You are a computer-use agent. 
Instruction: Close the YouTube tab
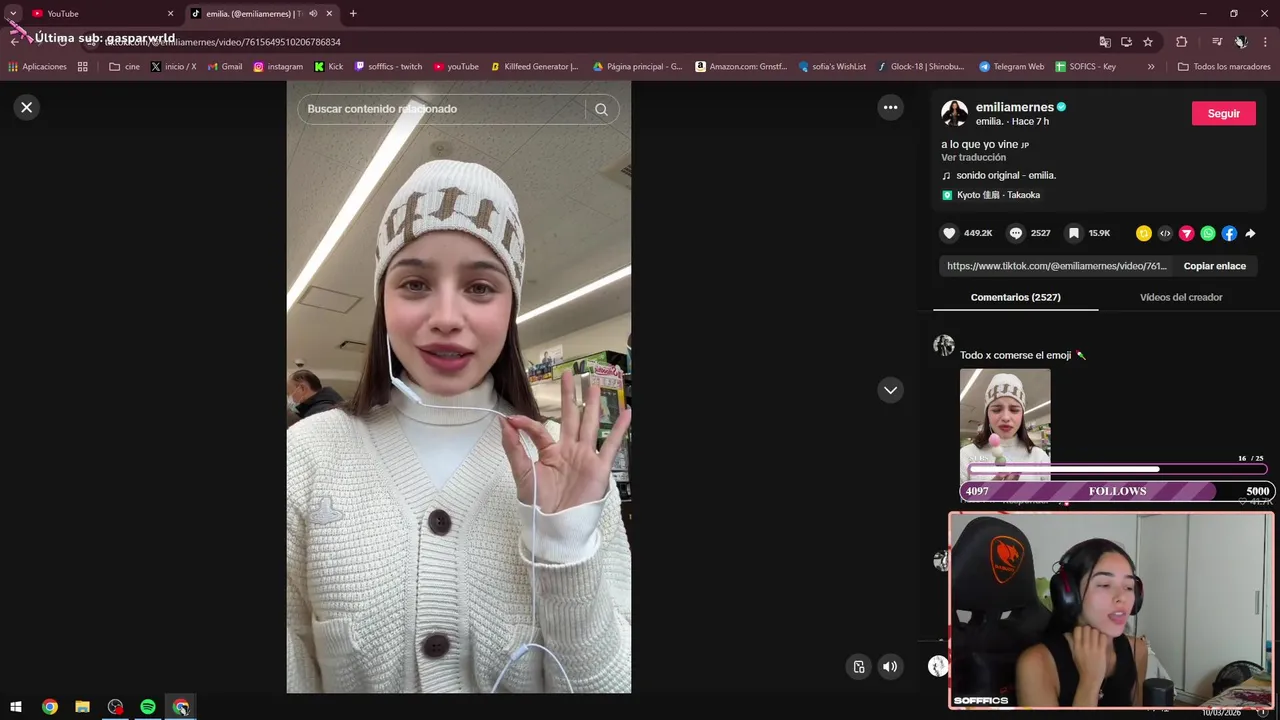pos(170,14)
